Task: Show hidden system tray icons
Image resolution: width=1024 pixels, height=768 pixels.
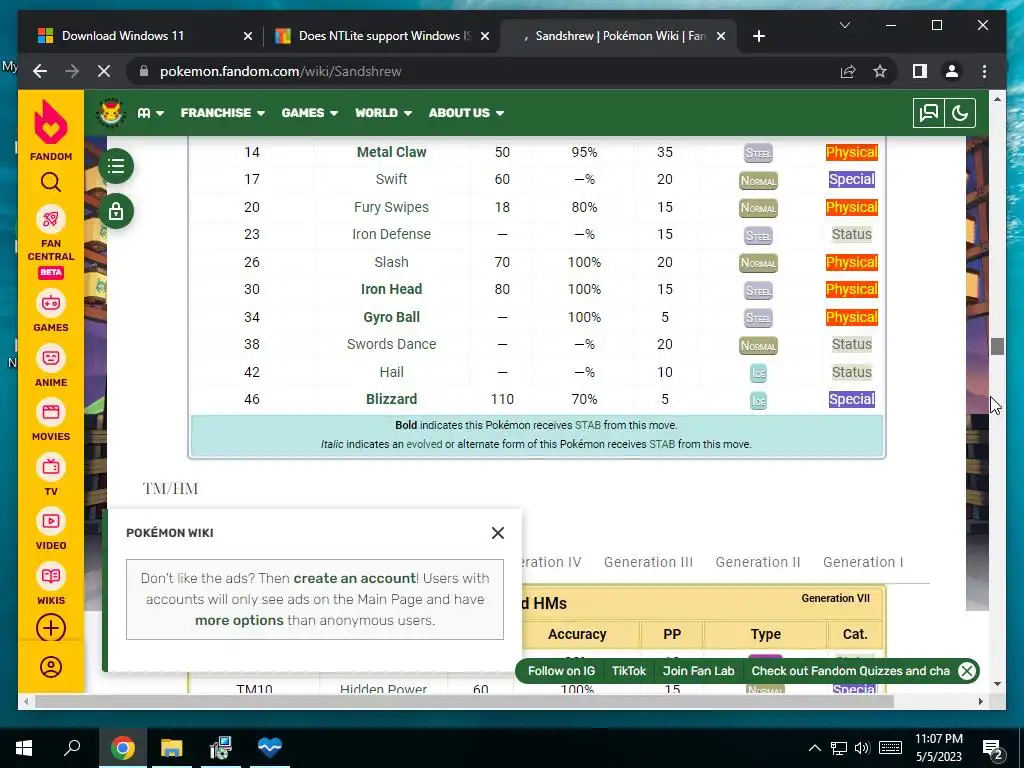Action: pyautogui.click(x=814, y=748)
